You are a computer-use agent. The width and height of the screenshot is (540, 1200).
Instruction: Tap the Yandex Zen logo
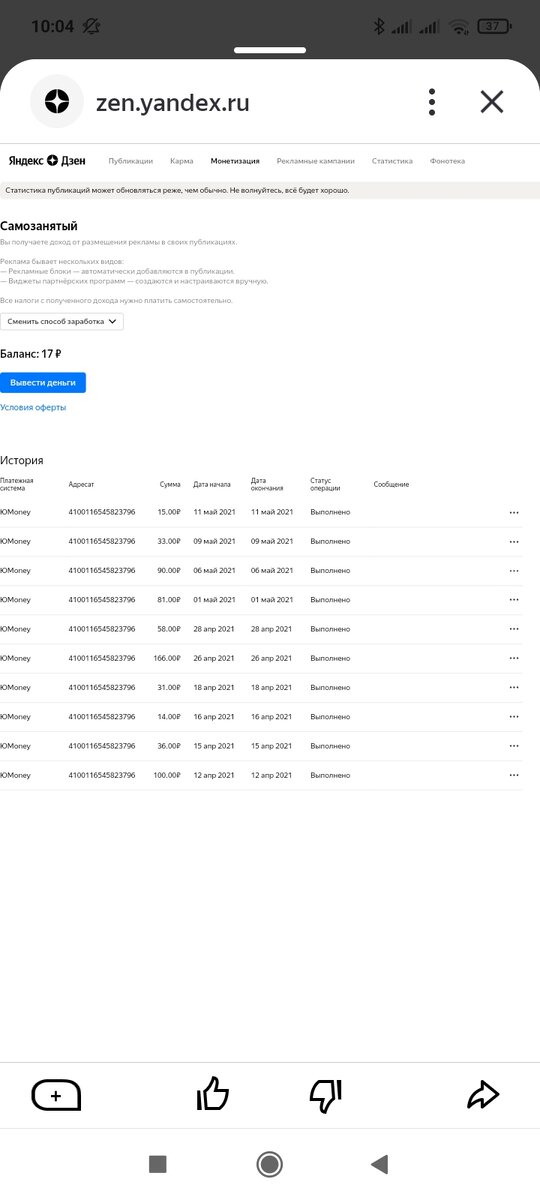click(x=48, y=160)
